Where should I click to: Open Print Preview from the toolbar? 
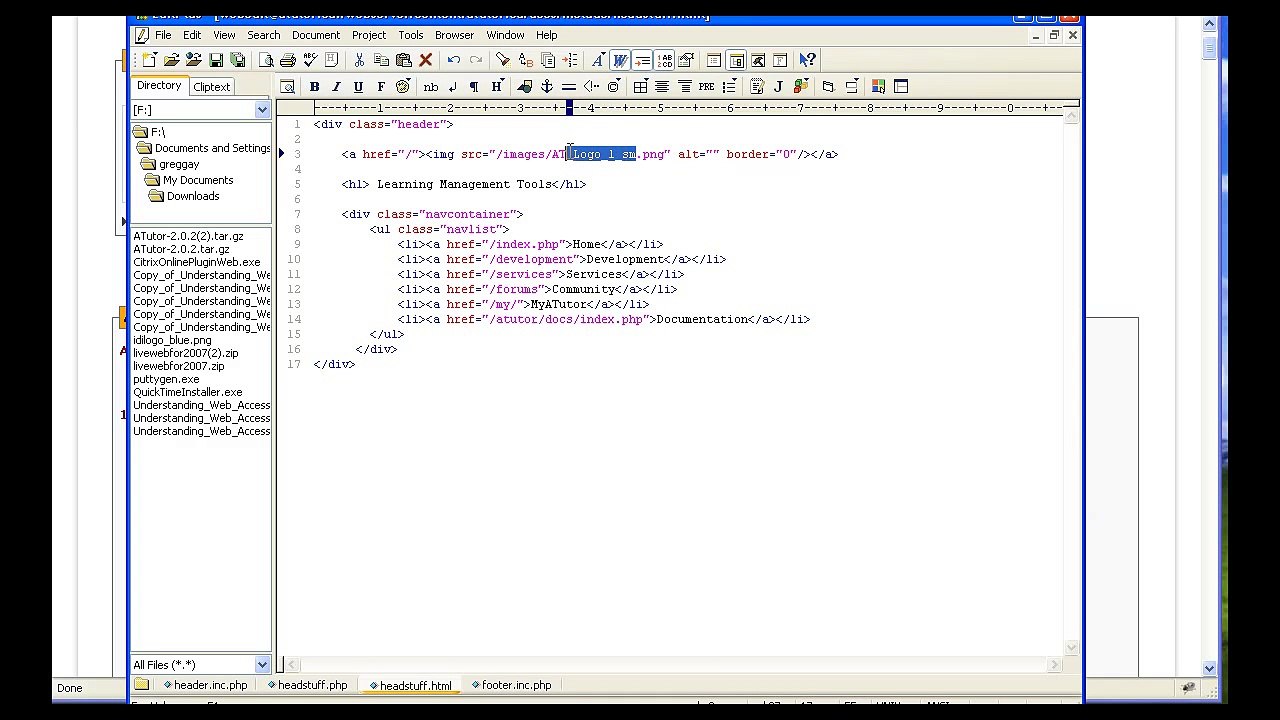pos(266,60)
